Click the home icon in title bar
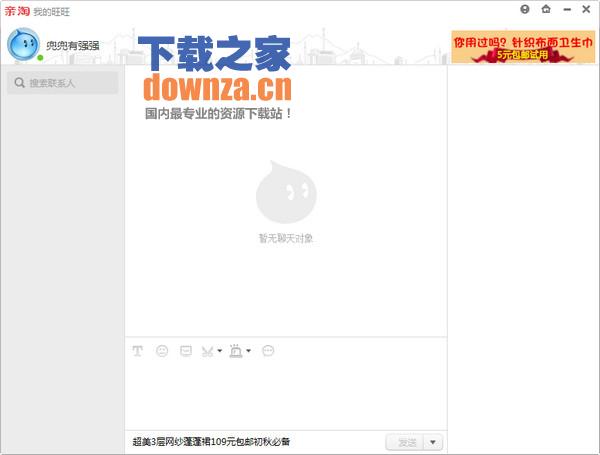The width and height of the screenshot is (600, 455). pyautogui.click(x=546, y=9)
